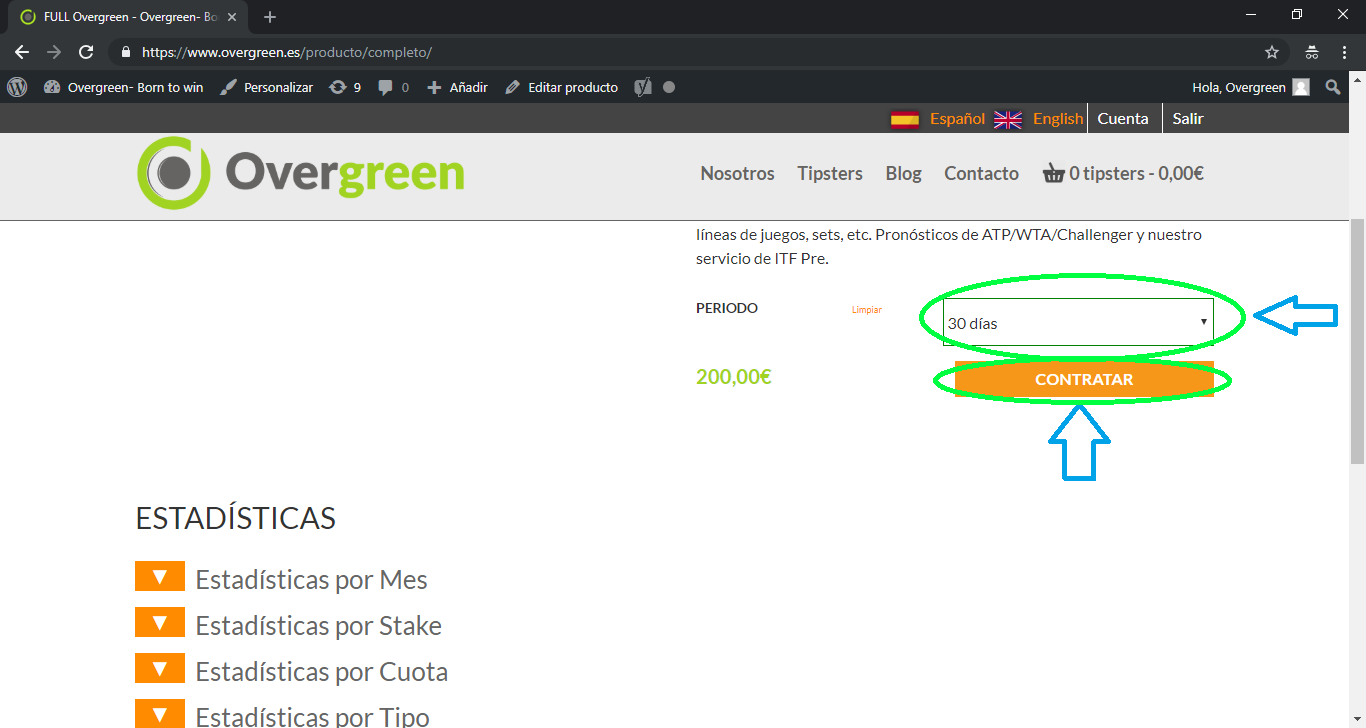Click the padlock site security icon
1366x728 pixels.
click(125, 52)
